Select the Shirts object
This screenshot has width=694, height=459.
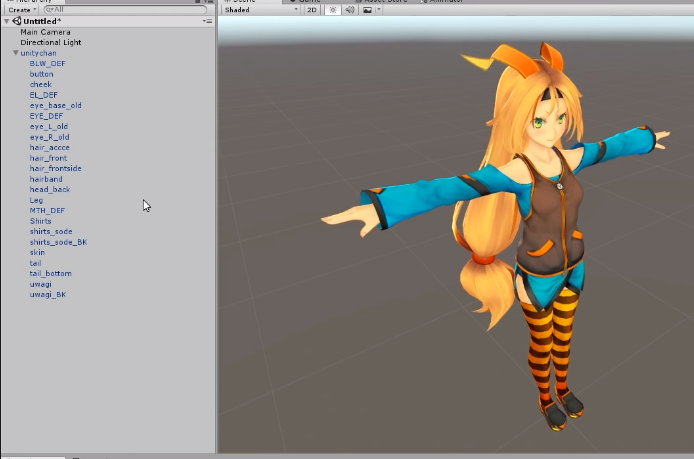coord(40,221)
